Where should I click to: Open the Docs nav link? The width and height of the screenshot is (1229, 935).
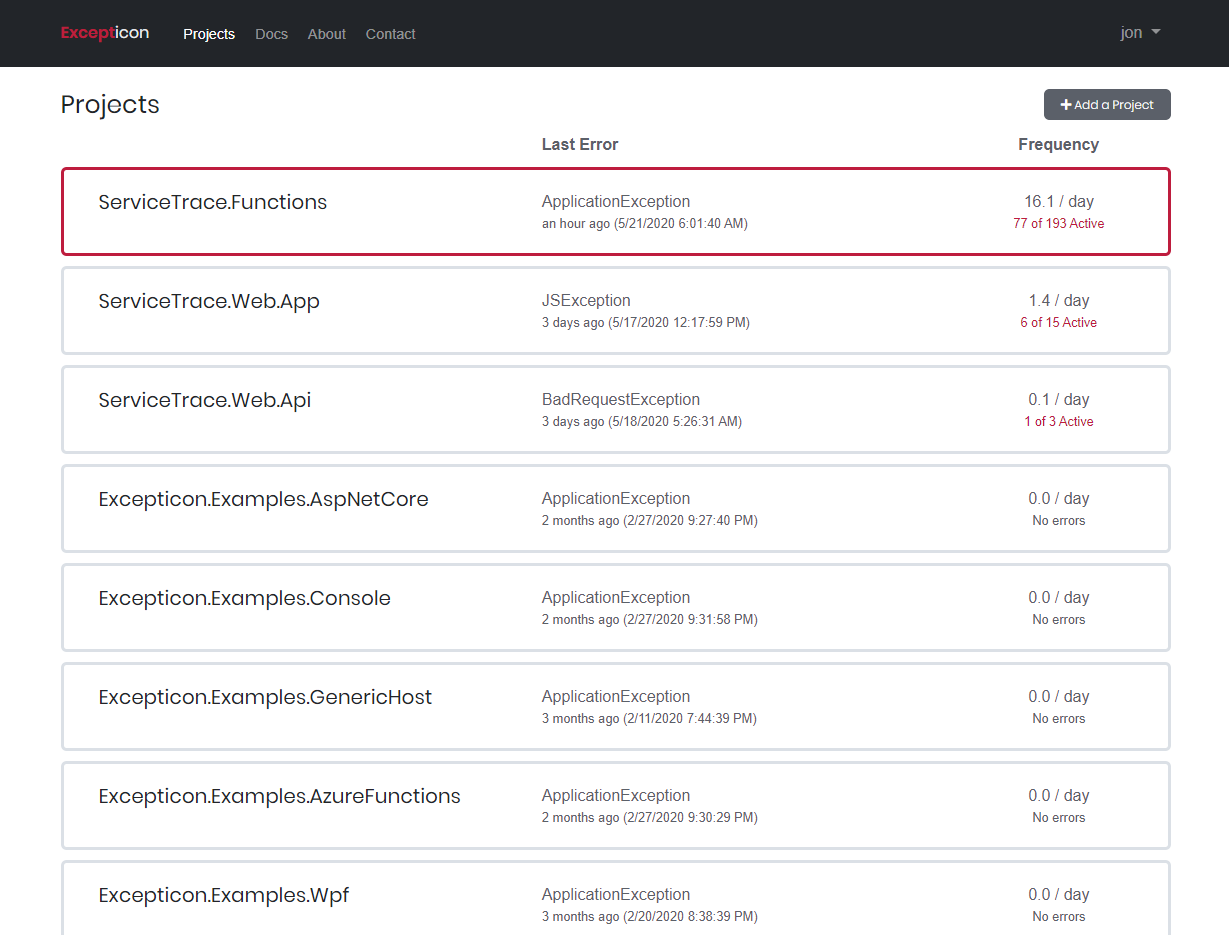tap(271, 34)
